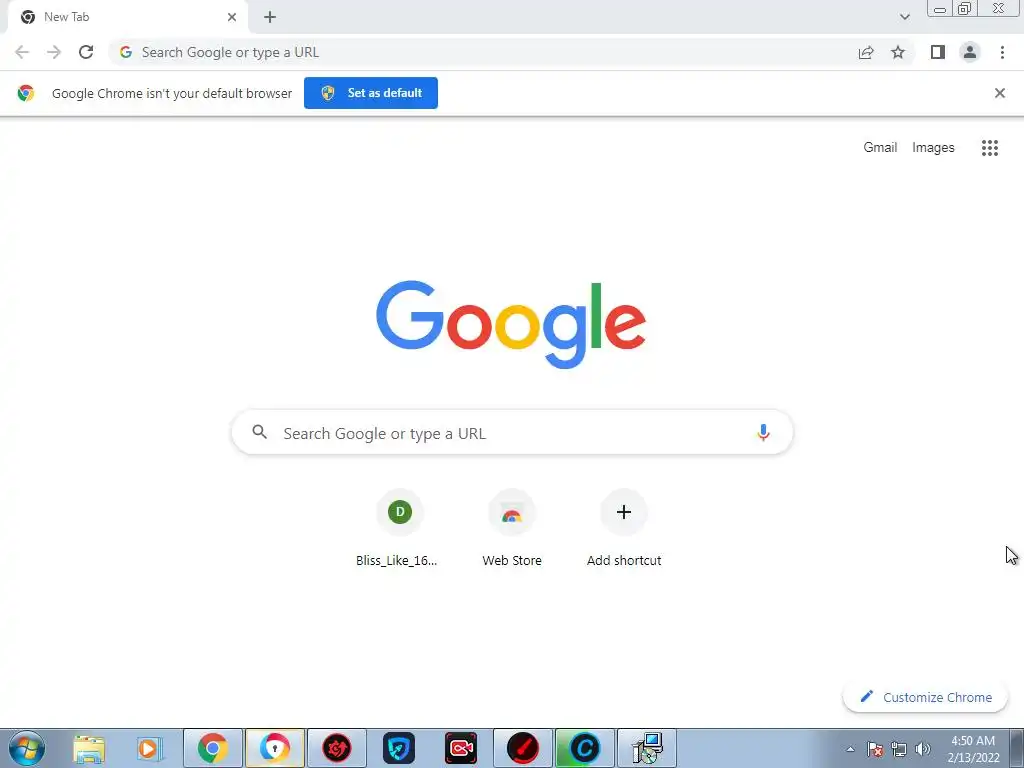This screenshot has height=768, width=1024.
Task: Open the Gmail link
Action: coord(880,148)
